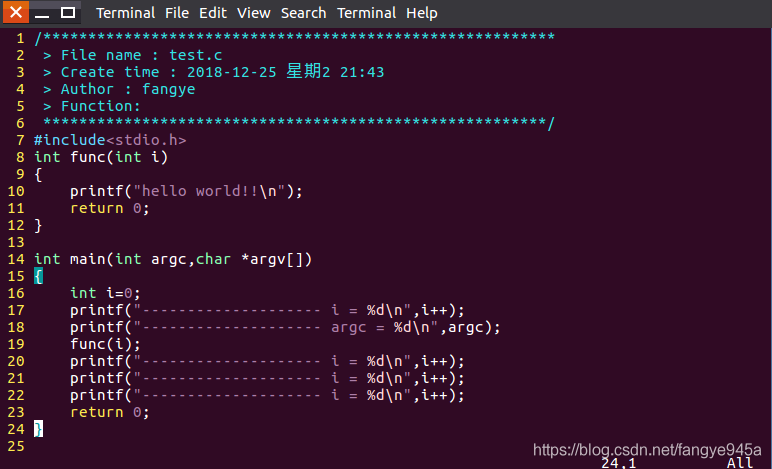Open the Edit menu
772x469 pixels.
213,13
